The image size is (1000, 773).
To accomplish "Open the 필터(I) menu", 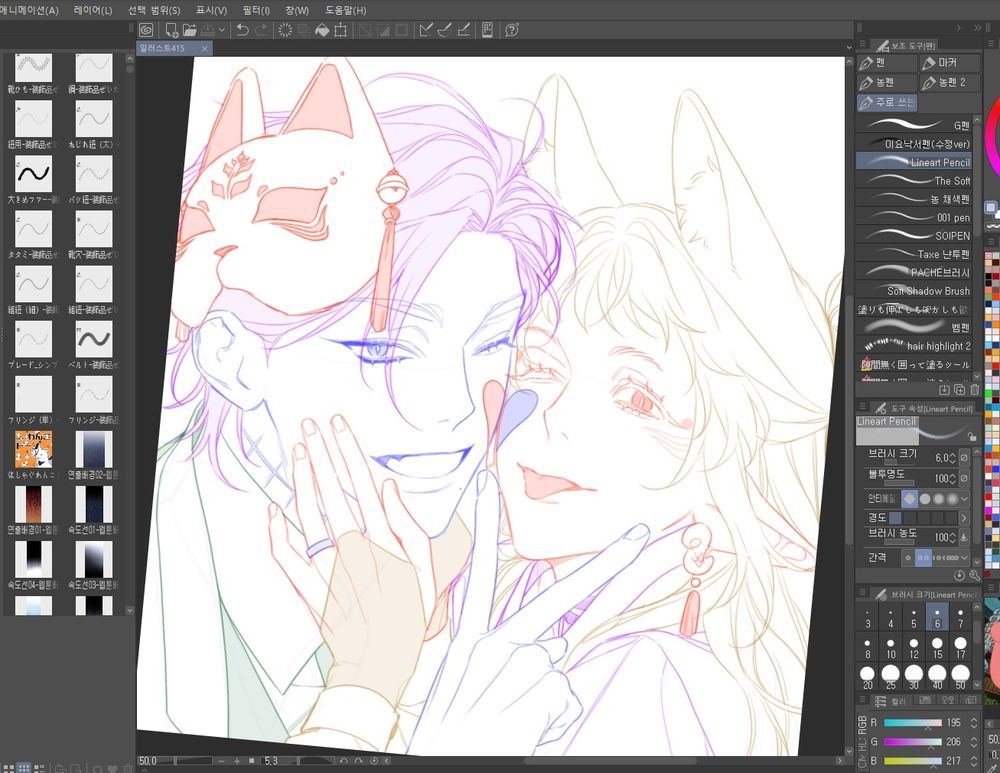I will (256, 10).
